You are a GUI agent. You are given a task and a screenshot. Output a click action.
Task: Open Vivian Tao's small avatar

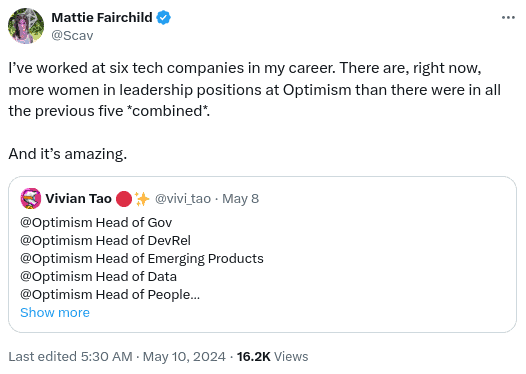point(31,199)
